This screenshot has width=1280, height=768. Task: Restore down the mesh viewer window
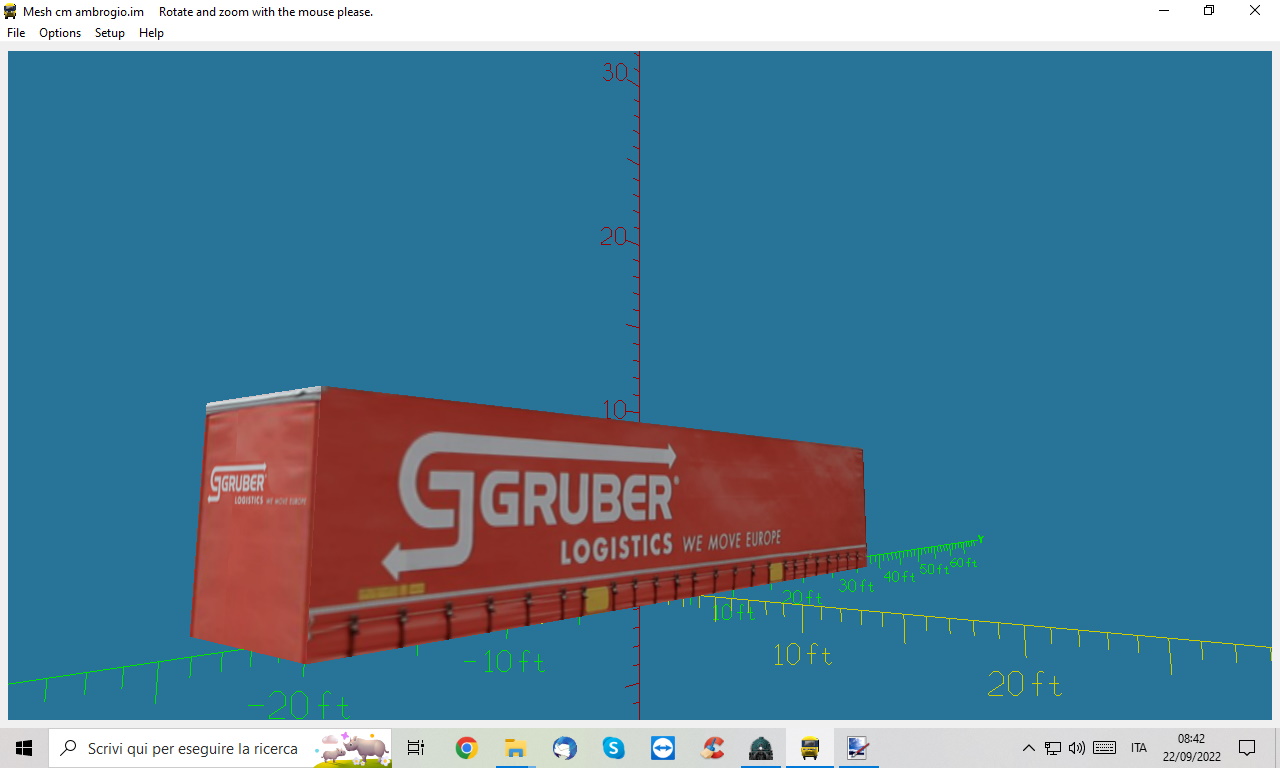[1209, 11]
